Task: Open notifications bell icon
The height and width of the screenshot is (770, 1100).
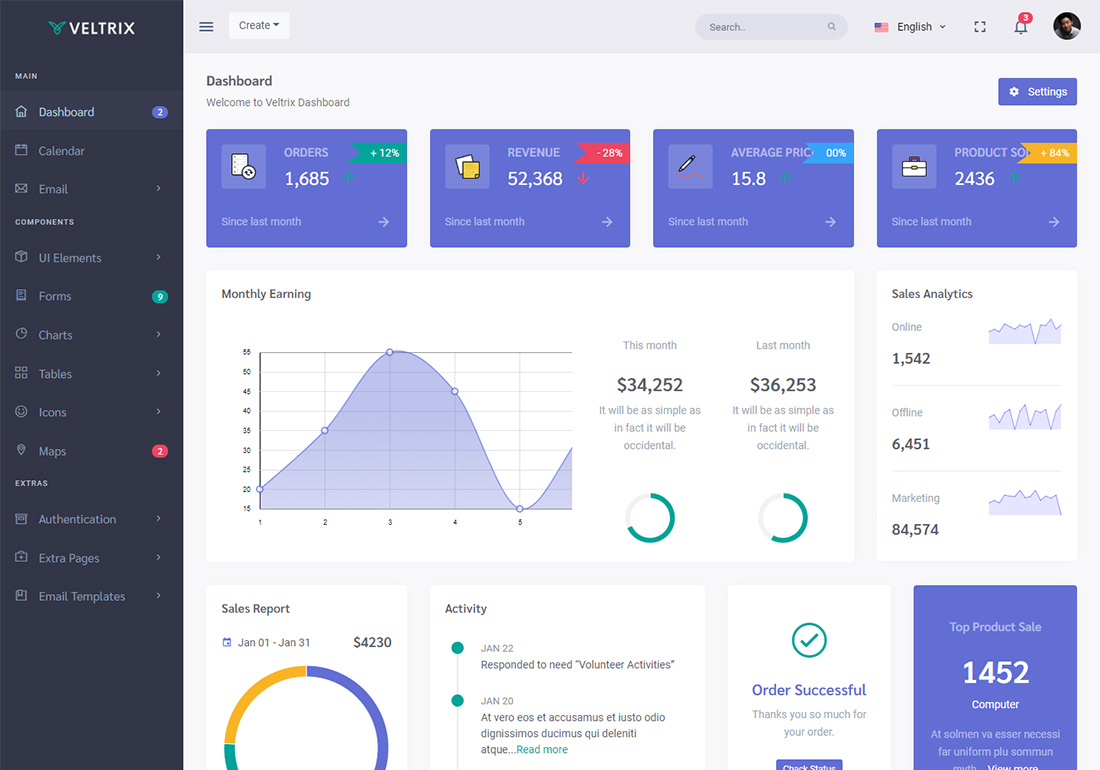Action: tap(1021, 27)
